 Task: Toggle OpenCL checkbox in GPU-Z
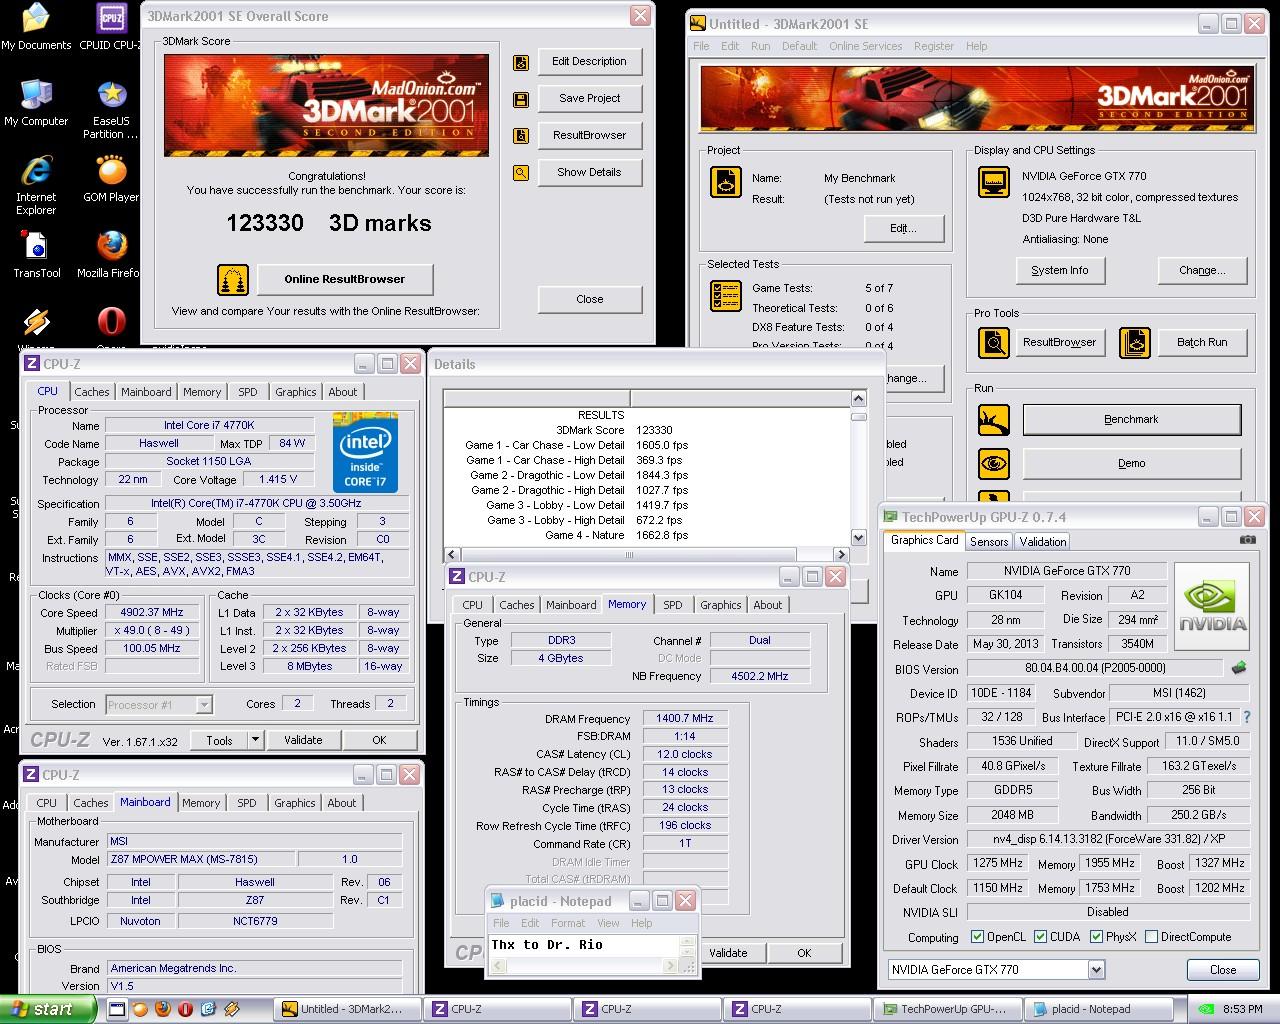tap(978, 937)
